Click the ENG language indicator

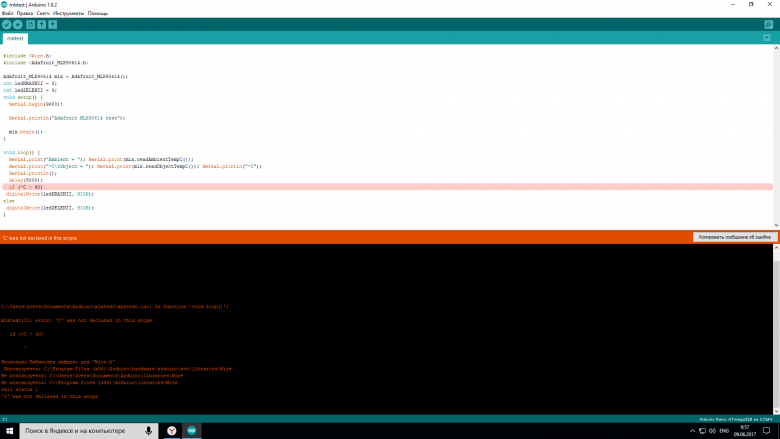pyautogui.click(x=724, y=431)
